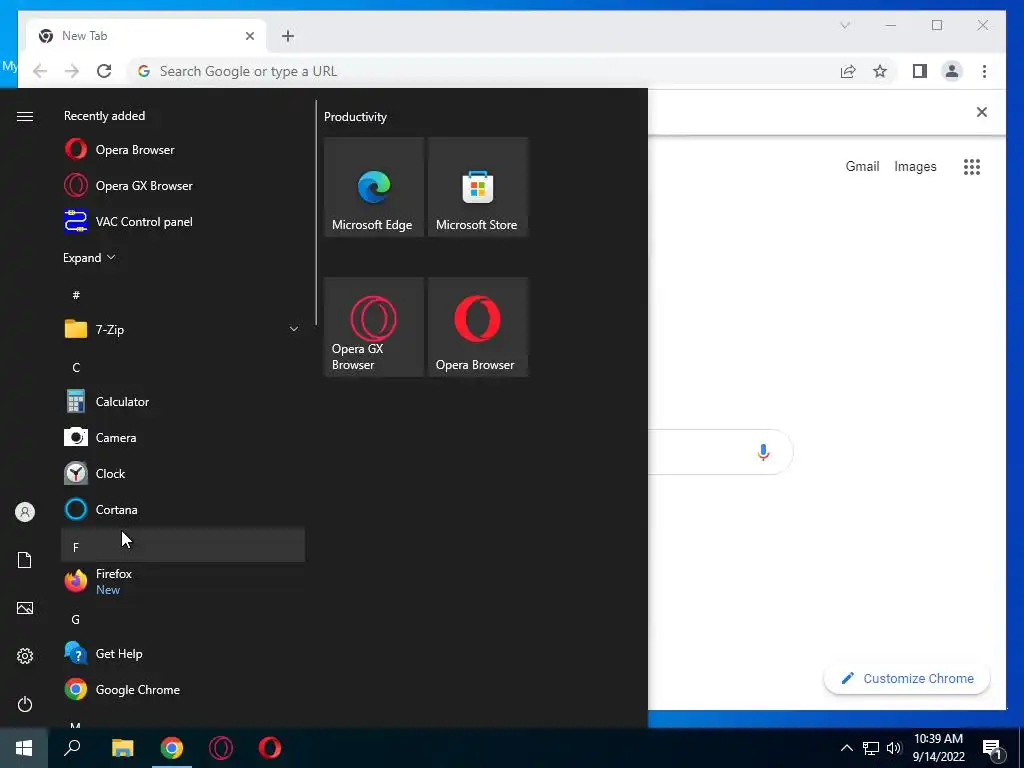The height and width of the screenshot is (768, 1024).
Task: Open Settings gear in Start sidebar
Action: click(x=25, y=656)
